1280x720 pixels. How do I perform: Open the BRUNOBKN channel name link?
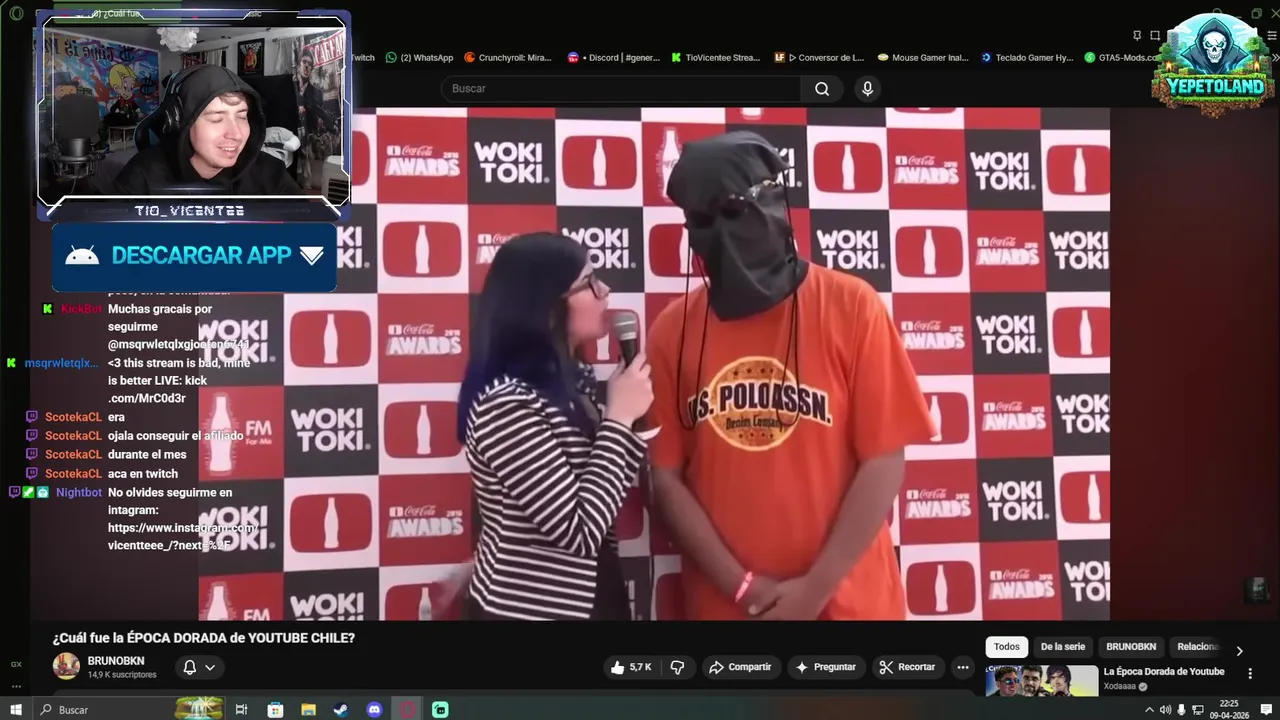point(116,661)
